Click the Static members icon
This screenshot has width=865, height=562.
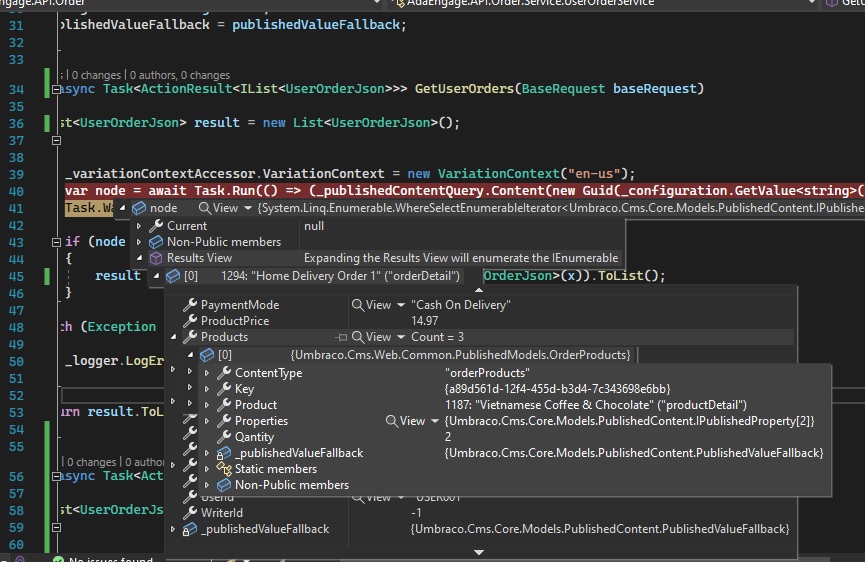tap(224, 469)
